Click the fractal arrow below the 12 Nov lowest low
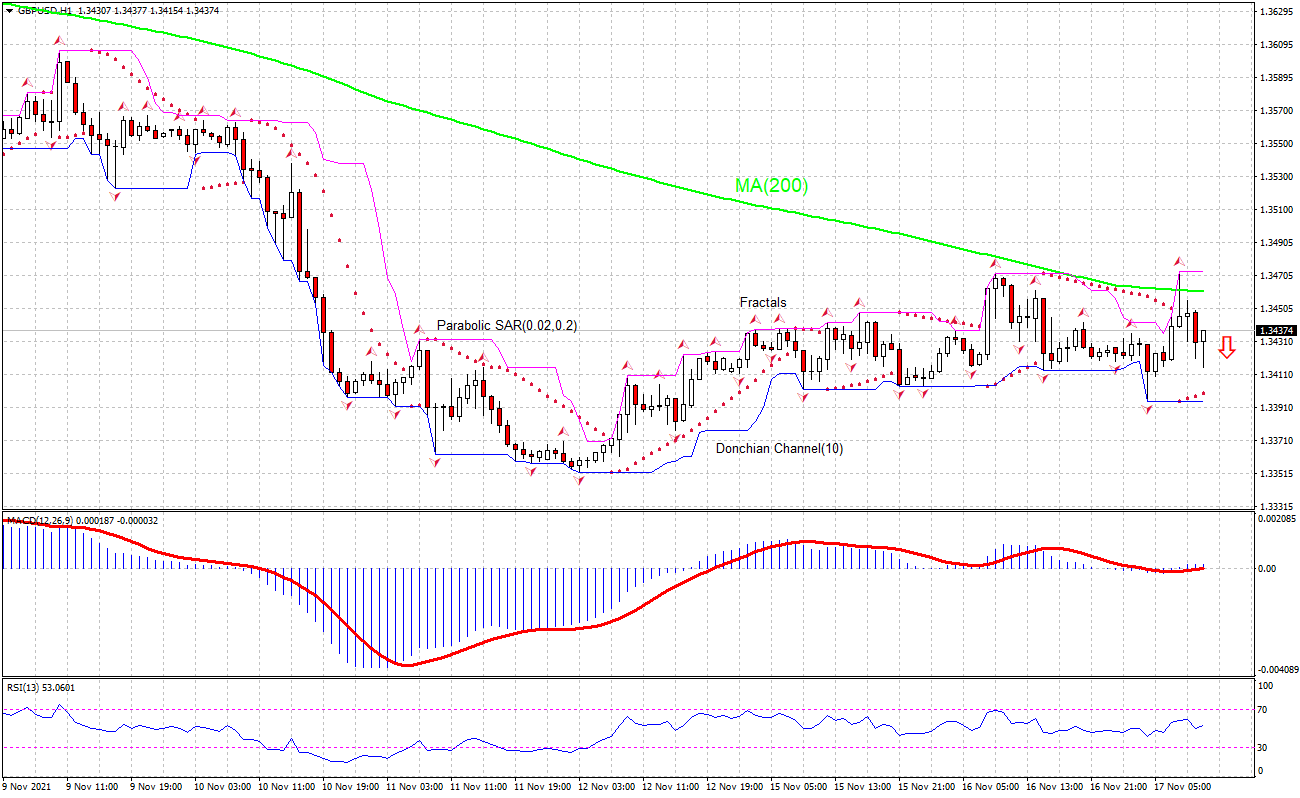The width and height of the screenshot is (1300, 798). click(x=578, y=481)
